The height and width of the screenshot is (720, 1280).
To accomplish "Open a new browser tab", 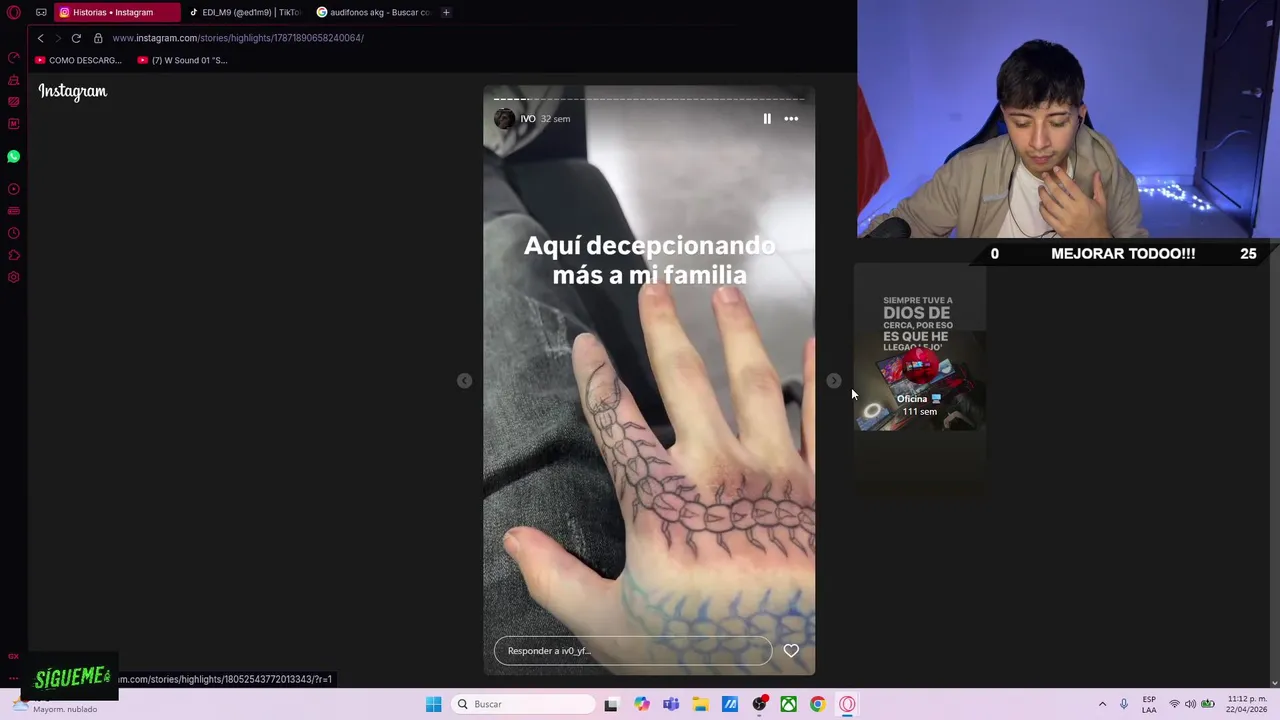I will click(x=446, y=12).
